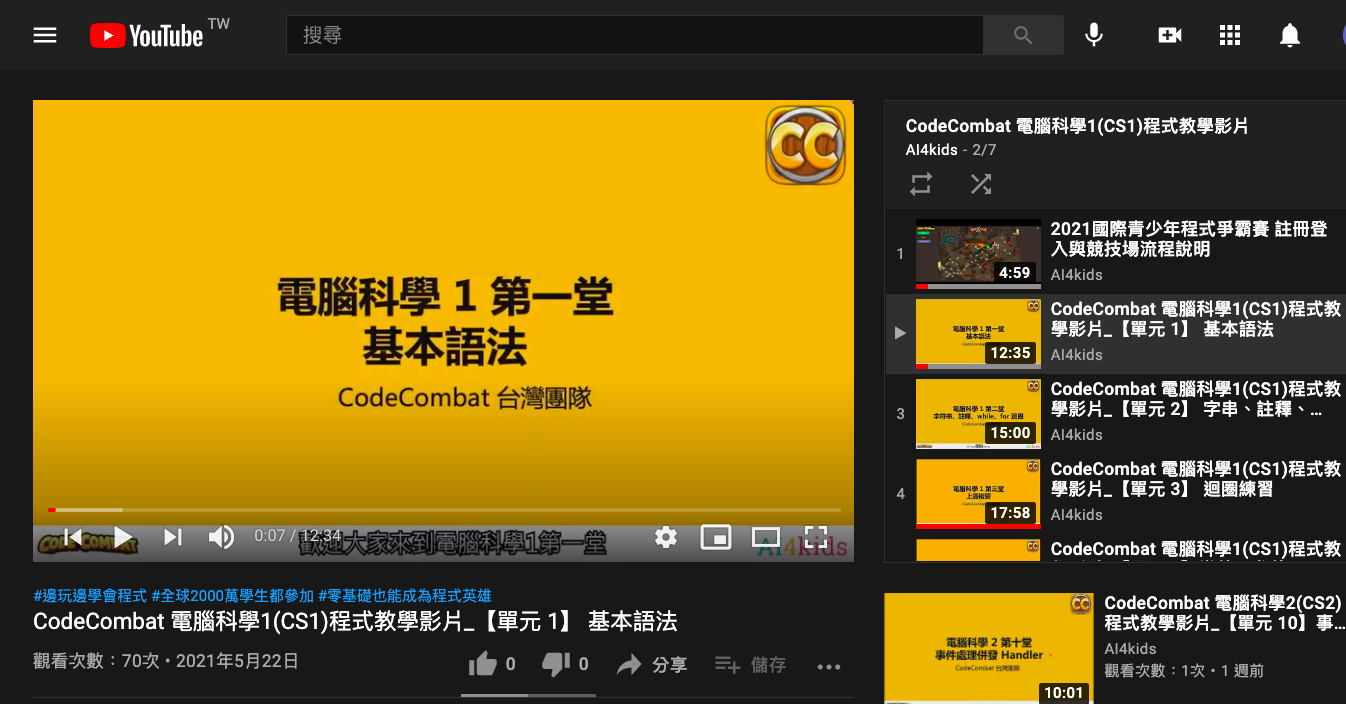Open thumbnail of the 12:35 video
The image size is (1346, 704).
tap(978, 334)
